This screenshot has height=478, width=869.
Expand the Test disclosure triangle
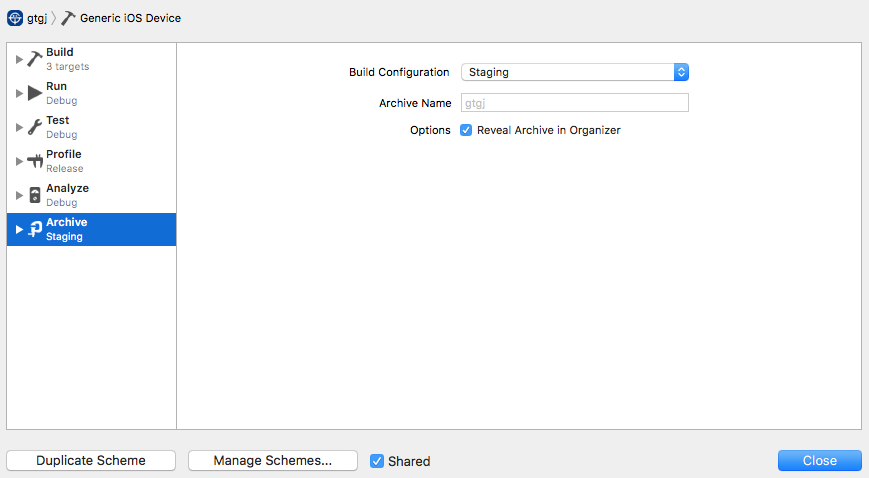19,127
